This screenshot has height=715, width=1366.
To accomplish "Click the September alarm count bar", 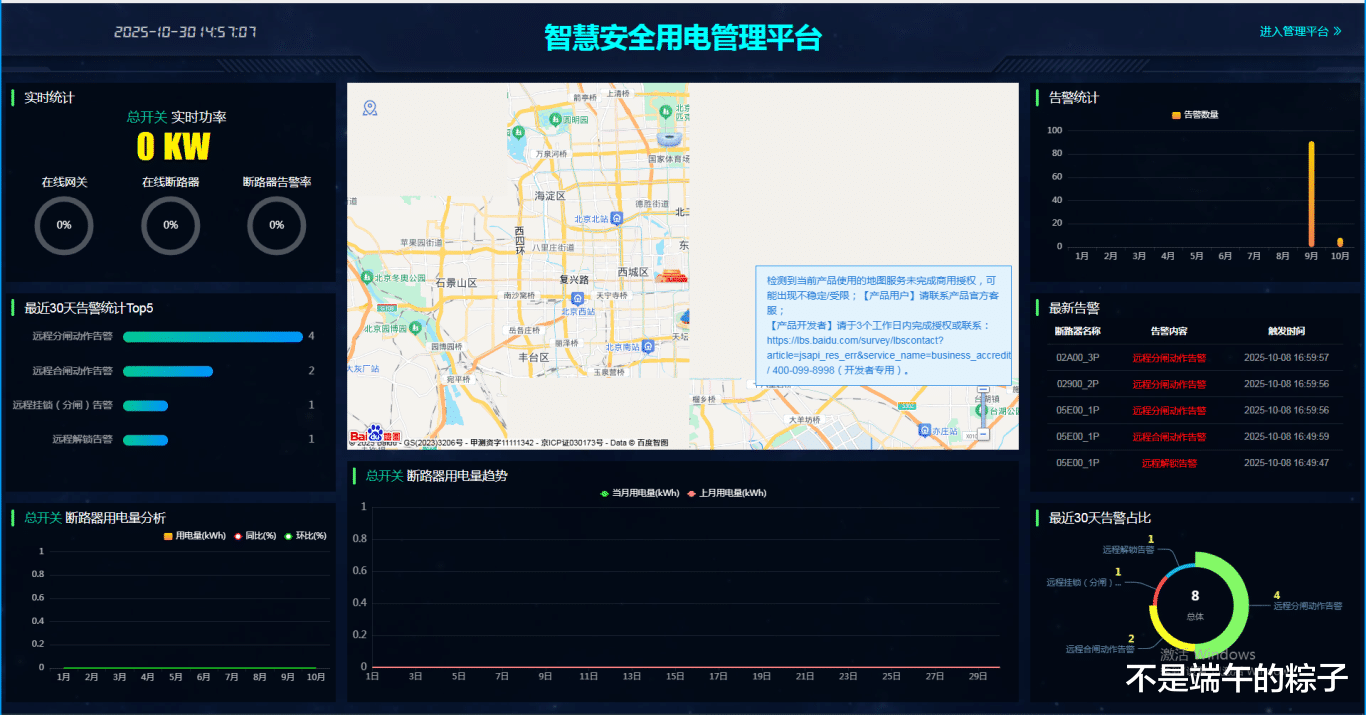I will point(1311,194).
